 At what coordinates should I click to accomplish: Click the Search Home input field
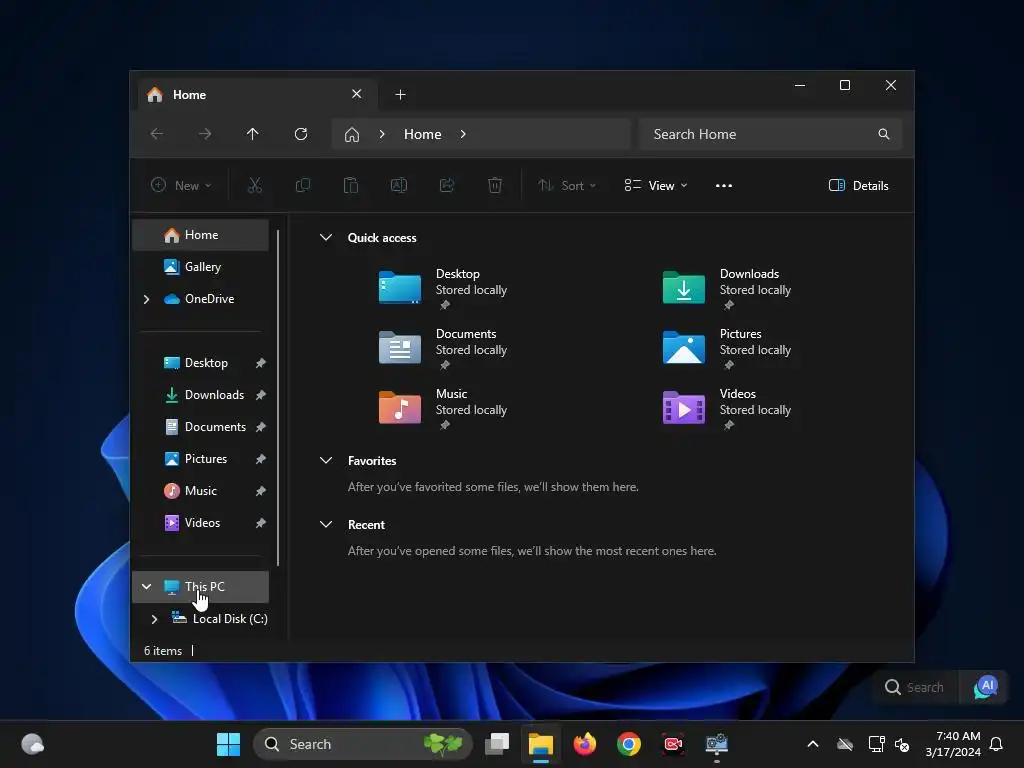770,134
